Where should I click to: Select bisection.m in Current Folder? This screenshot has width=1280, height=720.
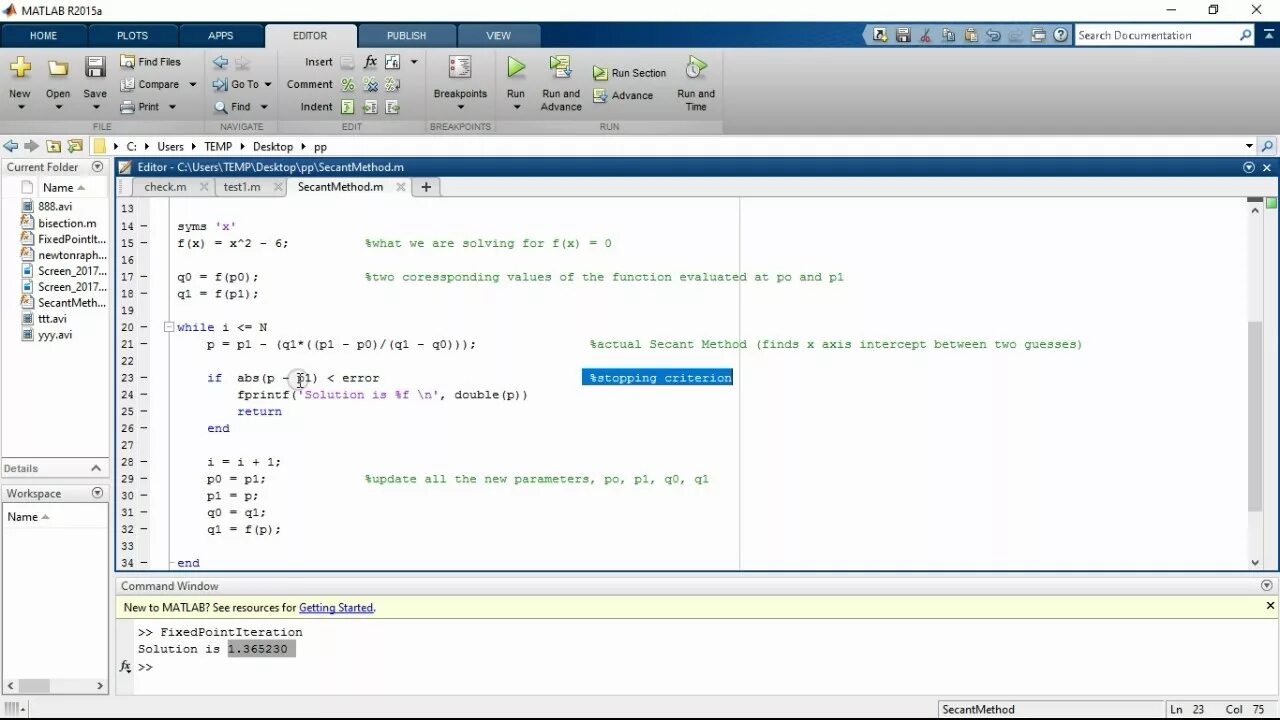coord(67,223)
